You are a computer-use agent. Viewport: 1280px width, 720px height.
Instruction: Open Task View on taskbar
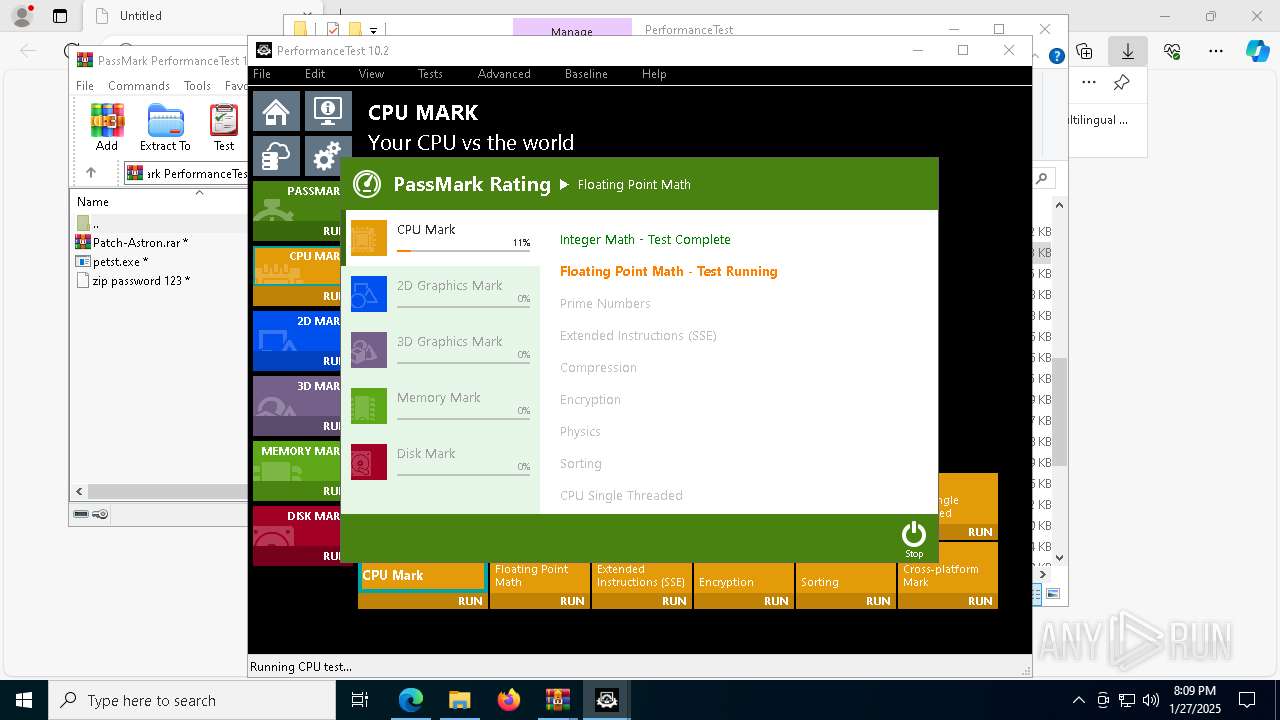(361, 700)
